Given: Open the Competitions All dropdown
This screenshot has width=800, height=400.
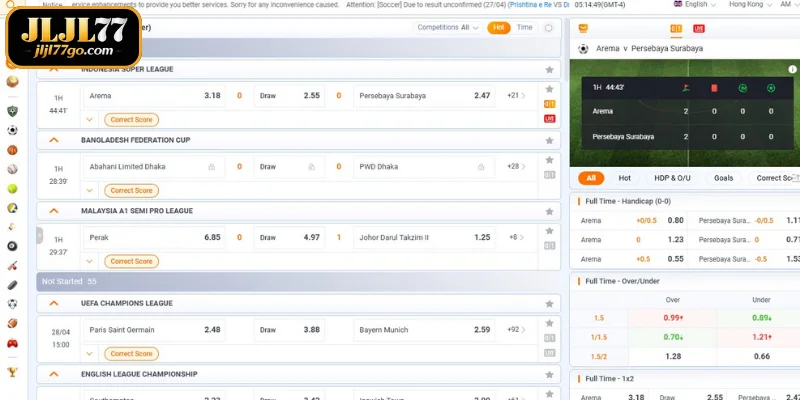Looking at the screenshot, I should pos(447,28).
